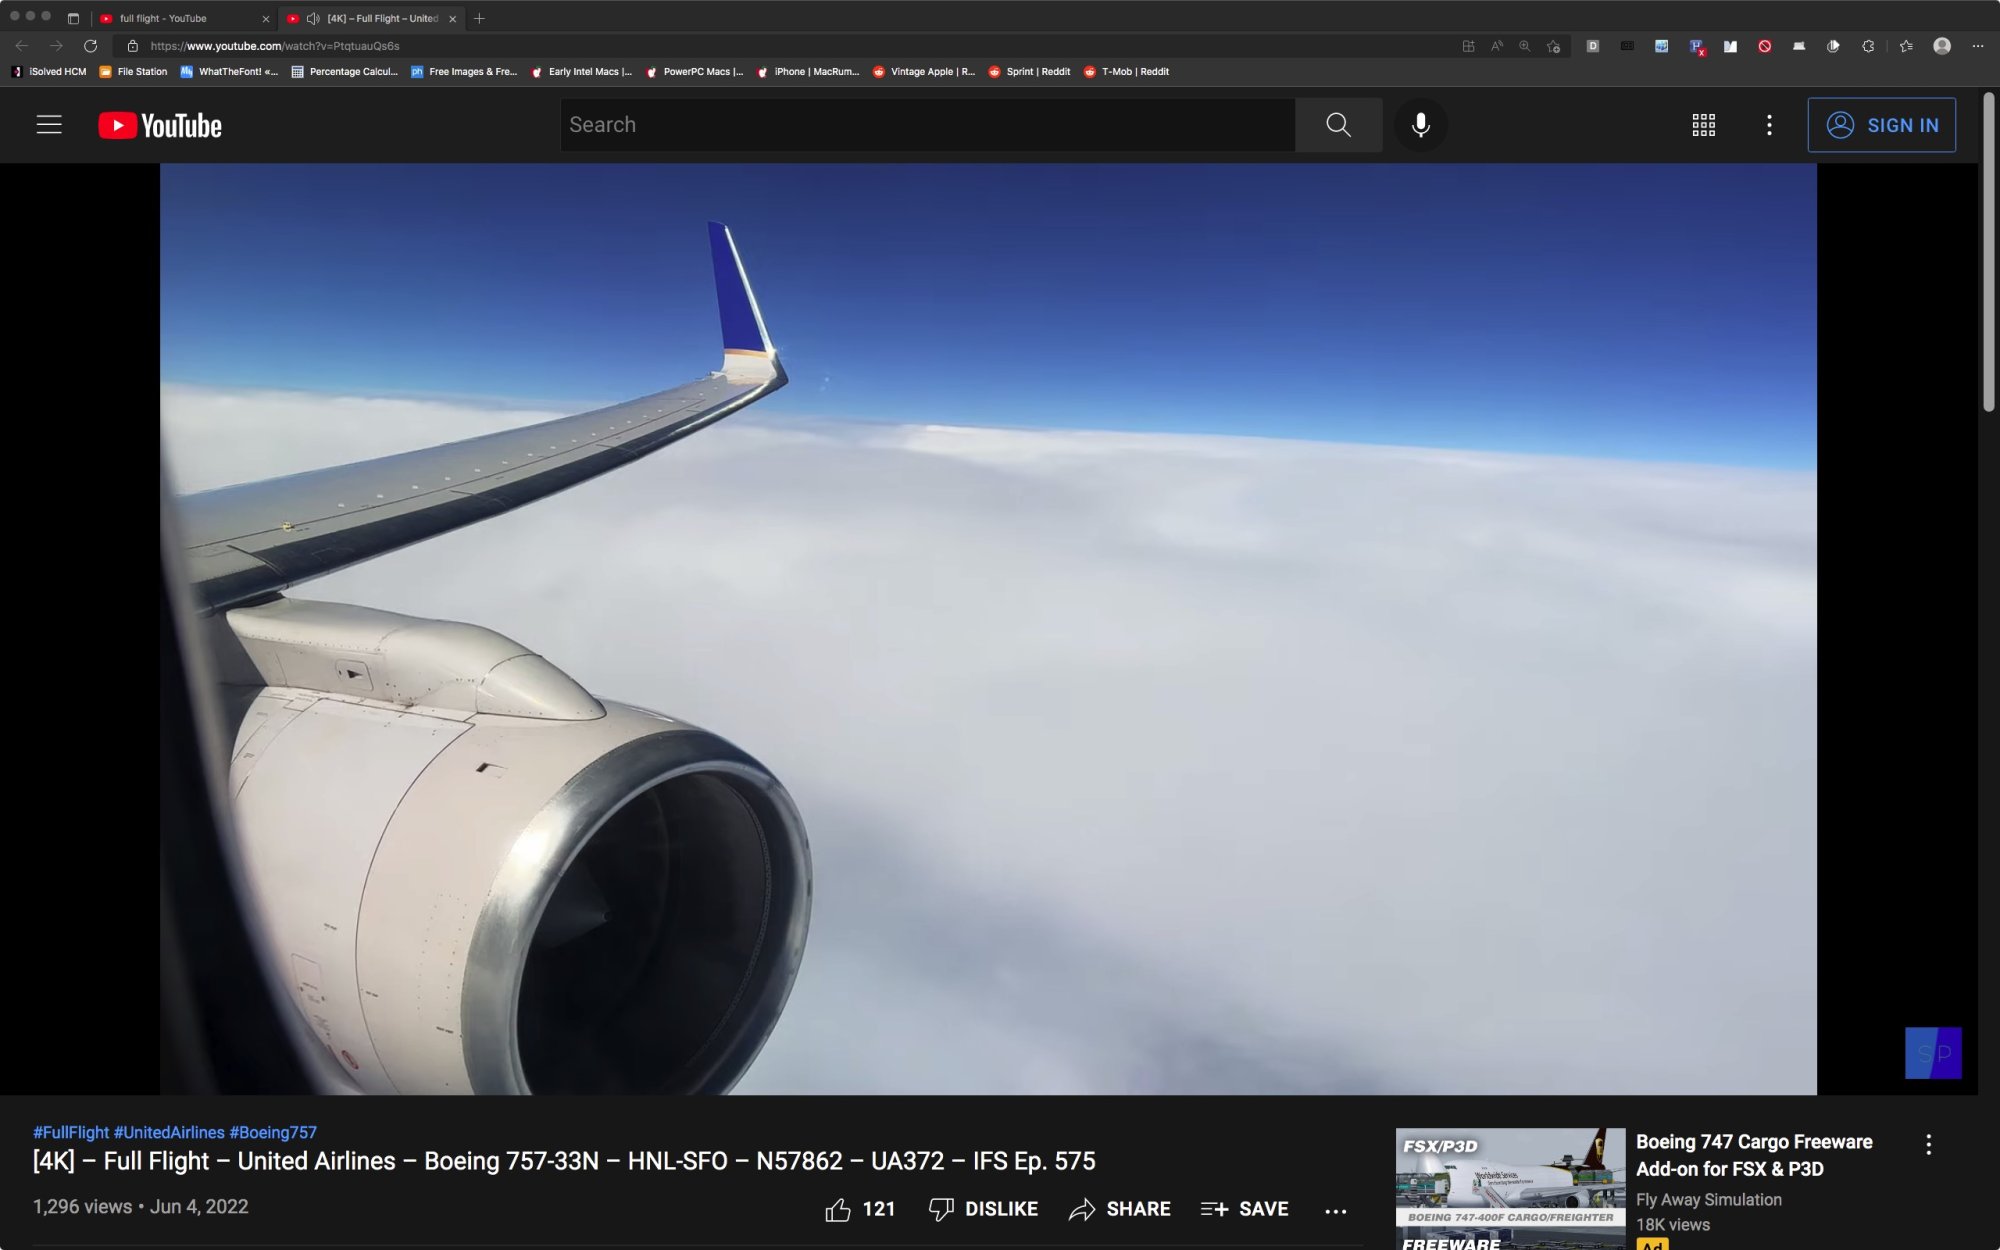
Task: Like the video with thumbs up
Action: [838, 1209]
